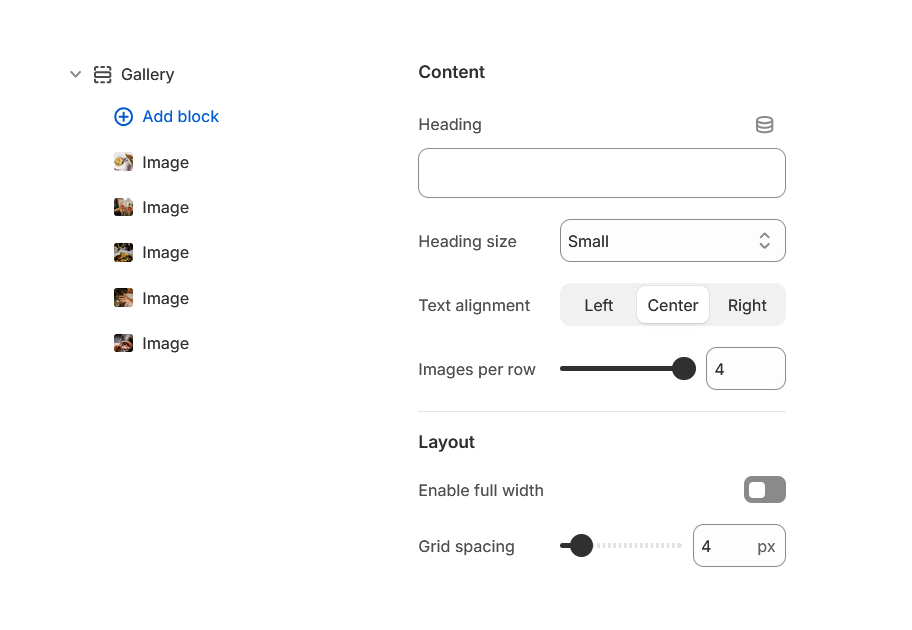Click the fourth Image block thumbnail

(123, 297)
